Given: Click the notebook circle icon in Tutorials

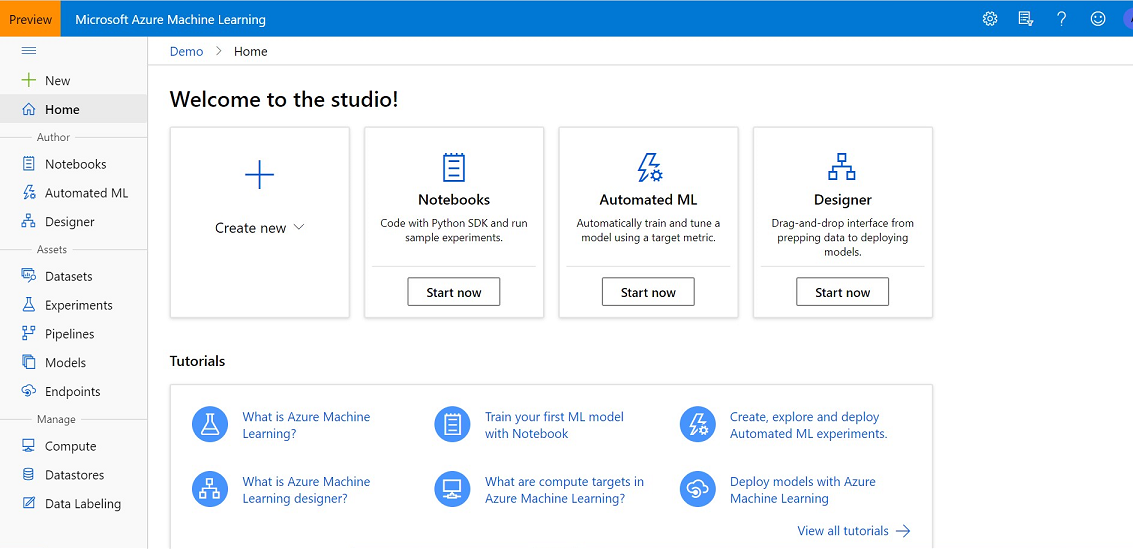Looking at the screenshot, I should click(452, 425).
